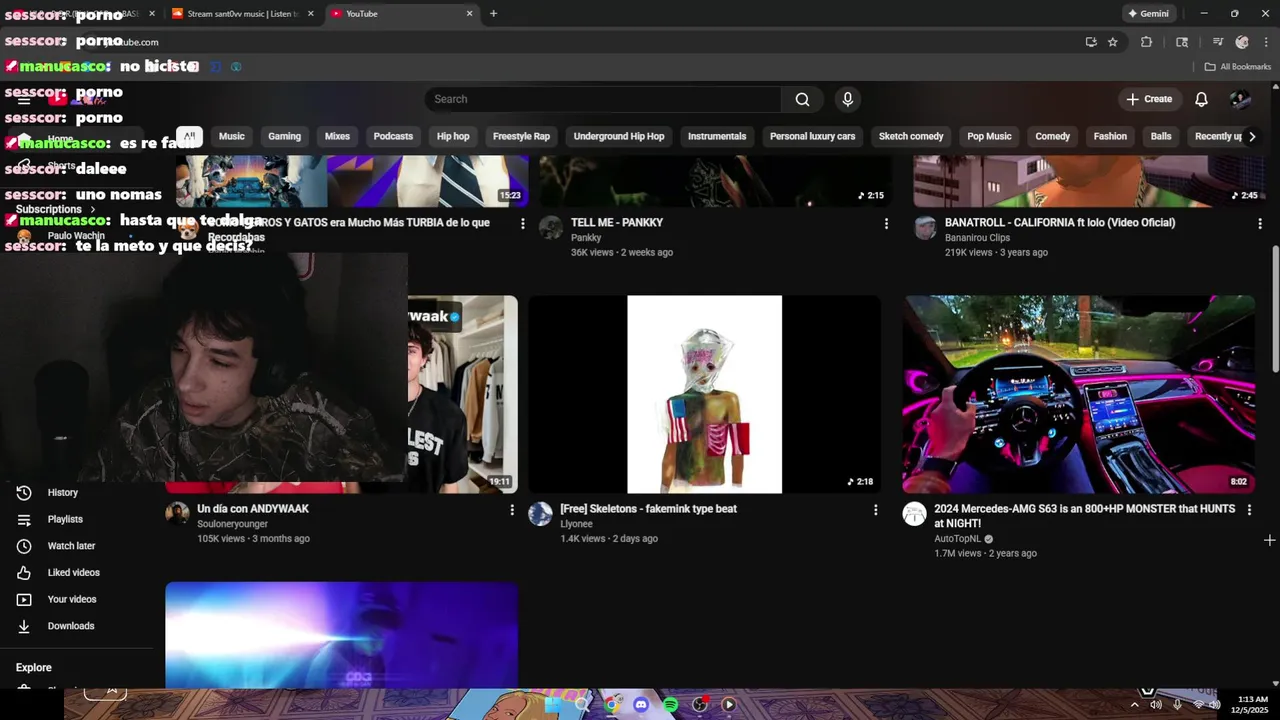Select the Pop Music filter chip
The height and width of the screenshot is (720, 1280).
(989, 136)
